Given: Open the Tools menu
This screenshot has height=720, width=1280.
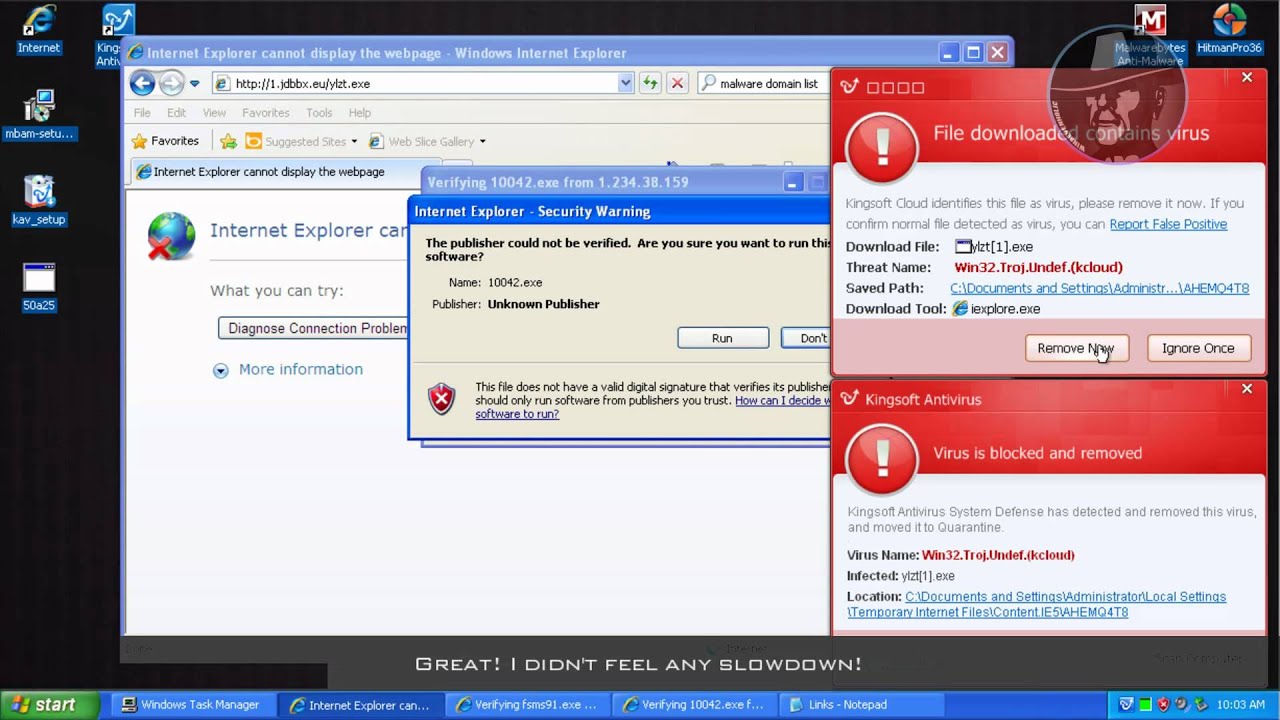Looking at the screenshot, I should [319, 113].
